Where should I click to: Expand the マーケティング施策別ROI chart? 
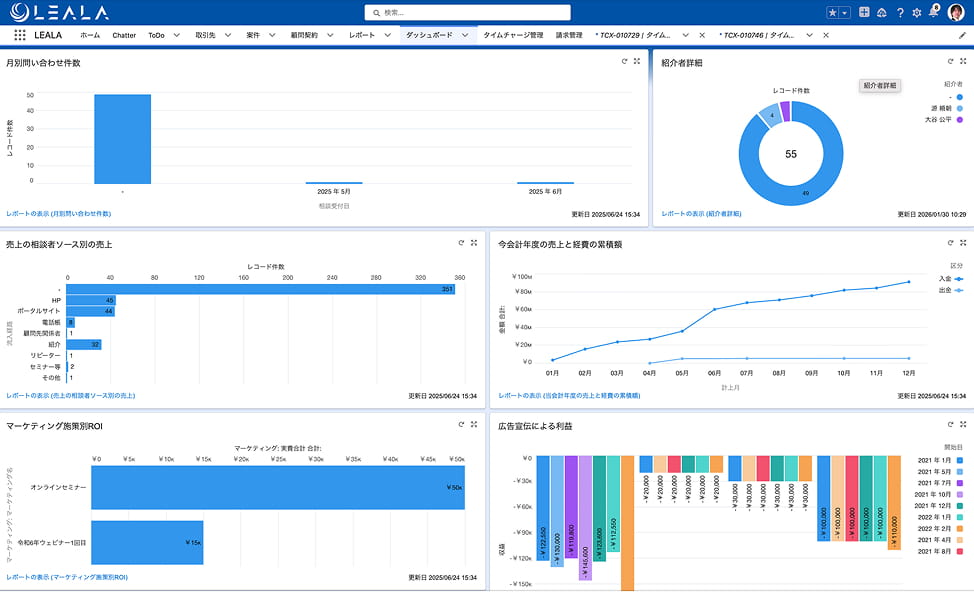[474, 424]
